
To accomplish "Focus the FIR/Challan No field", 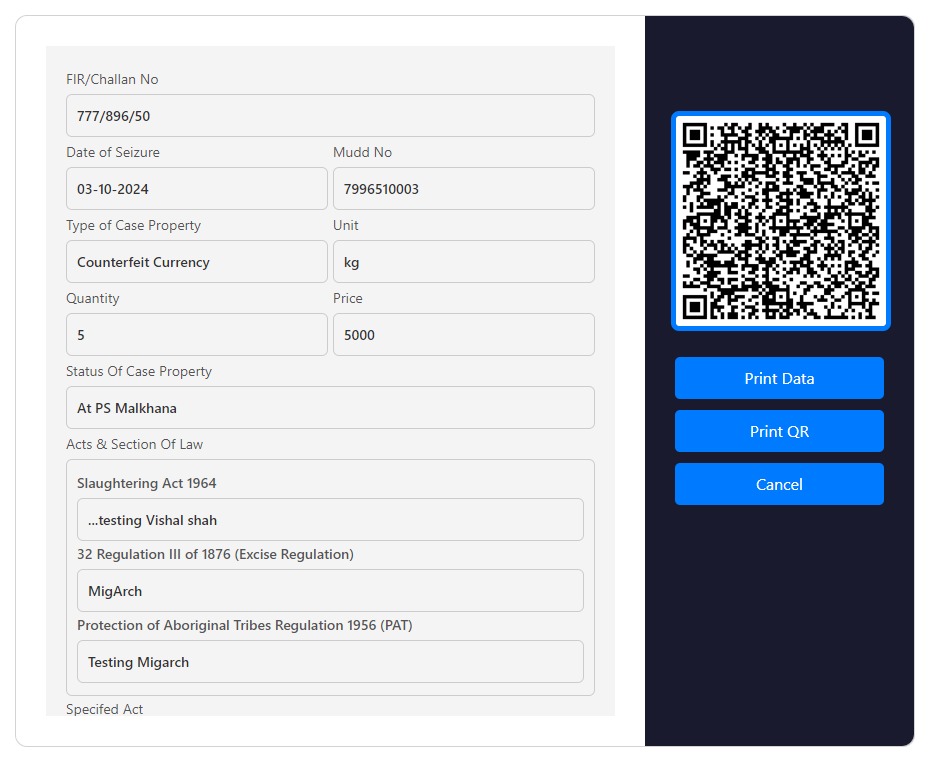I will click(x=330, y=116).
